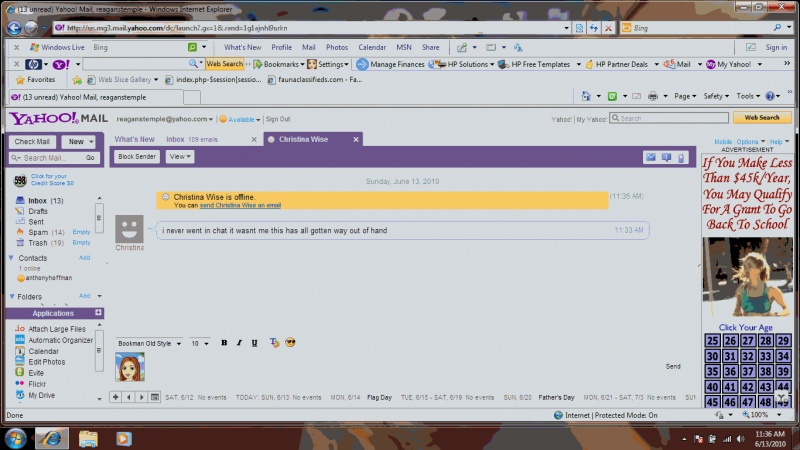
Task: Select the anthonyhoffman contact
Action: pyautogui.click(x=45, y=278)
